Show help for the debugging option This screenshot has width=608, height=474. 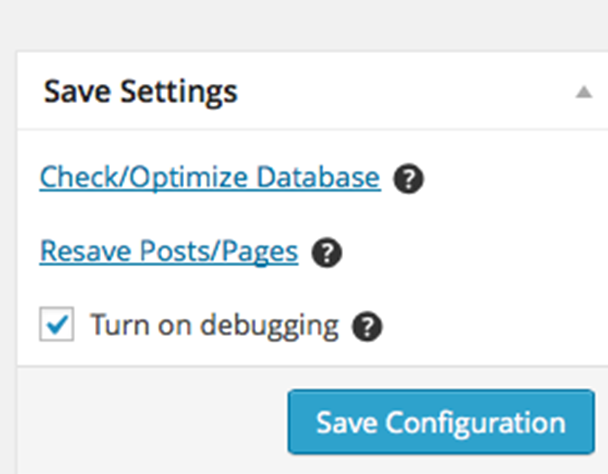tap(369, 326)
